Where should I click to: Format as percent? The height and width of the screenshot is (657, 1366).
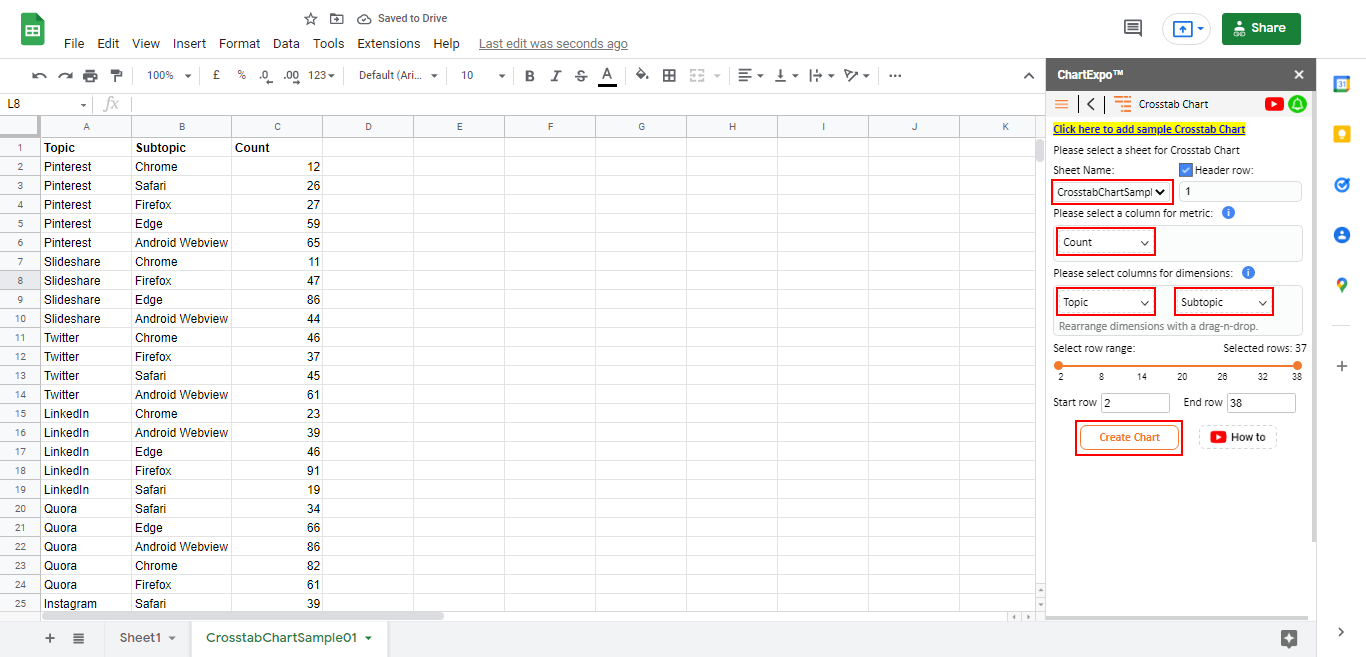coord(241,75)
